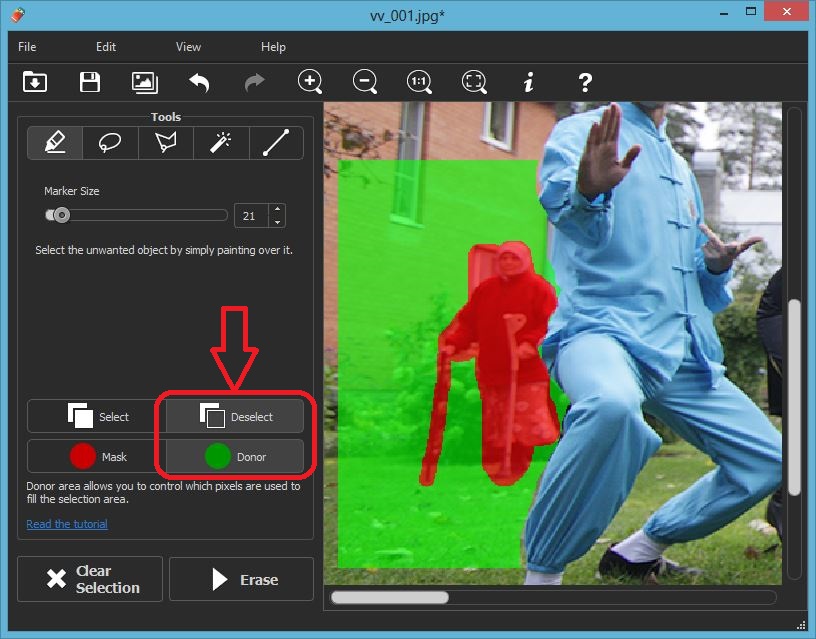Enable the red Mask mode
Image resolution: width=816 pixels, height=639 pixels.
94,456
